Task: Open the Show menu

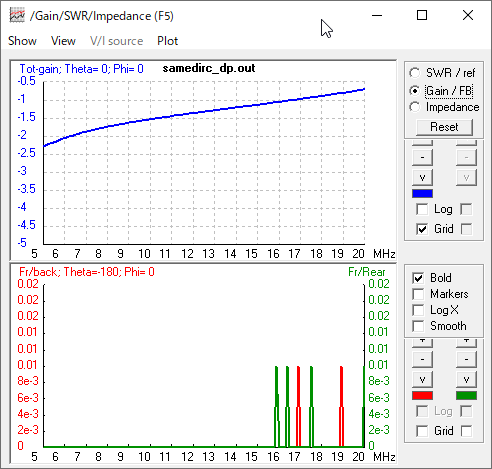Action: tap(22, 41)
